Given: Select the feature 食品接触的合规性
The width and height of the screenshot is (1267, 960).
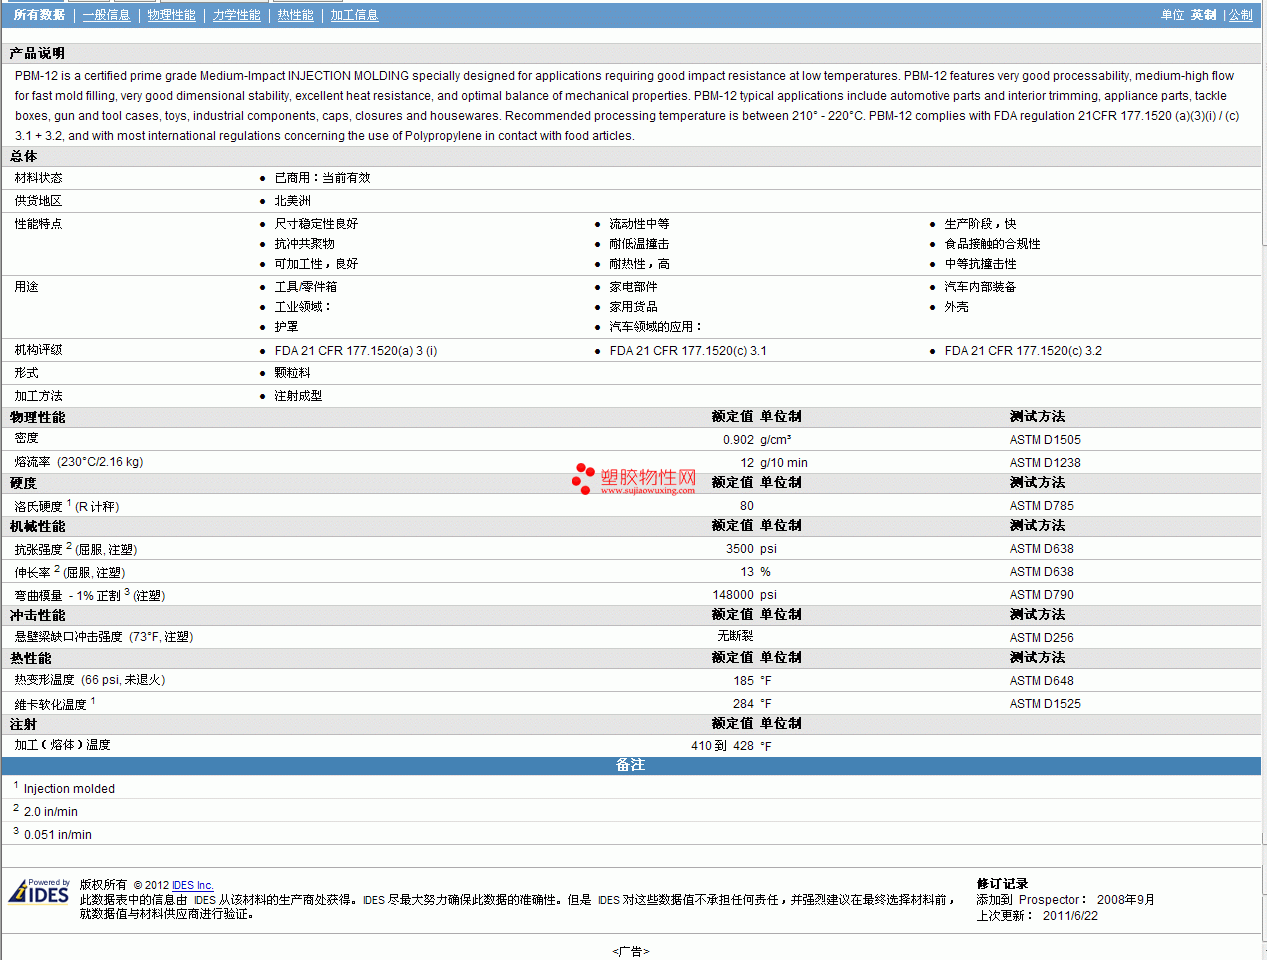Looking at the screenshot, I should 992,244.
